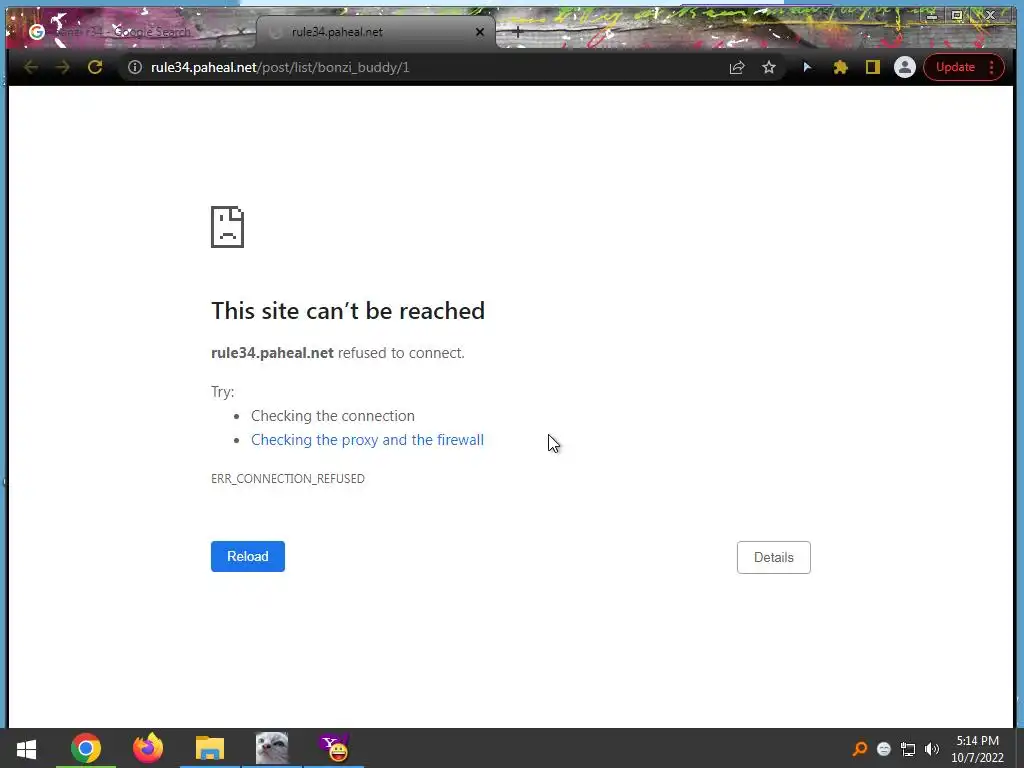
Task: Click the blue Reload button
Action: click(248, 556)
